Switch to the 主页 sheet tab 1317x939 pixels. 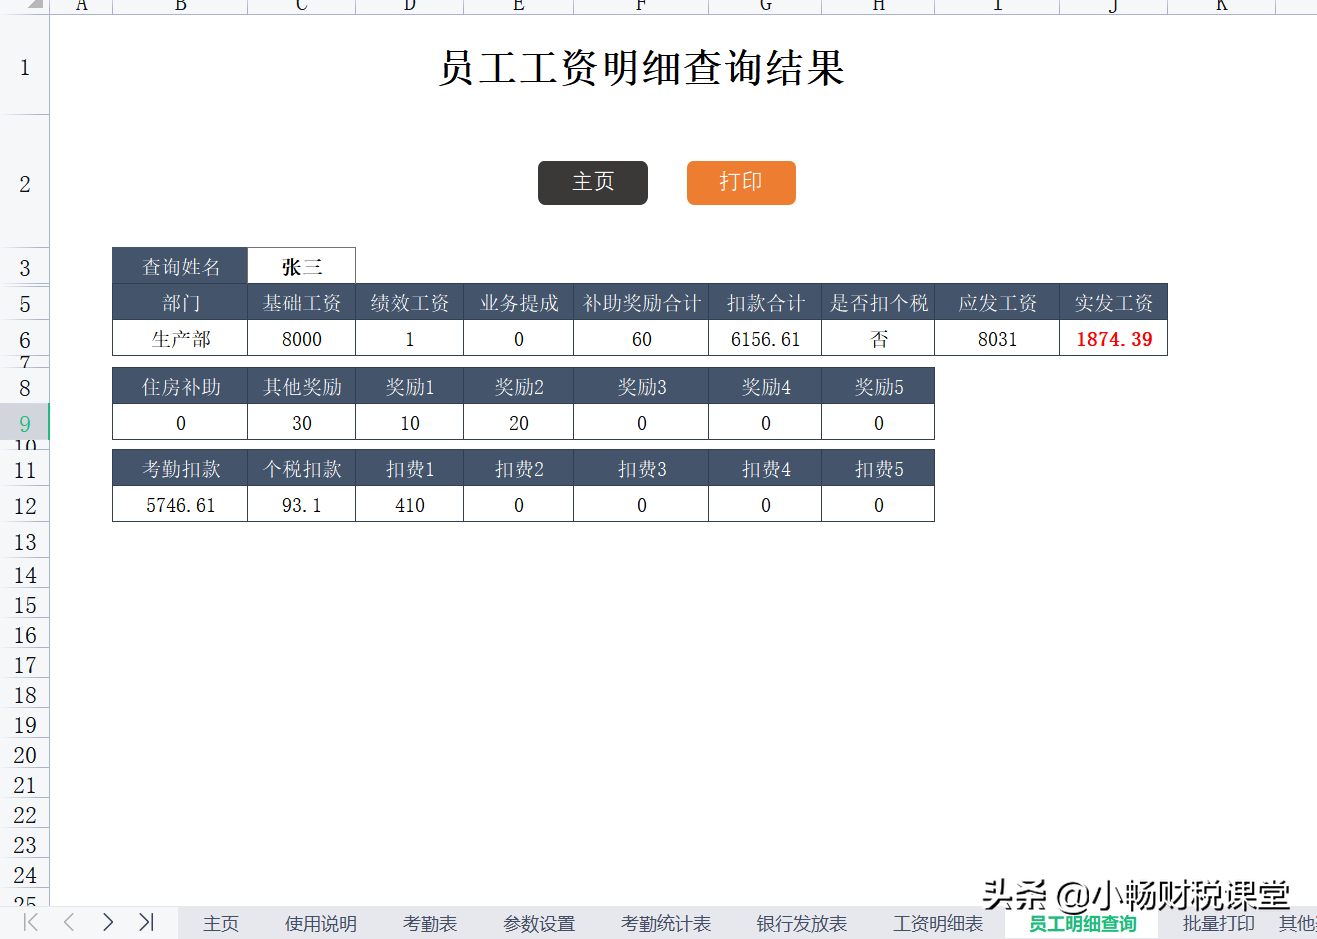220,923
